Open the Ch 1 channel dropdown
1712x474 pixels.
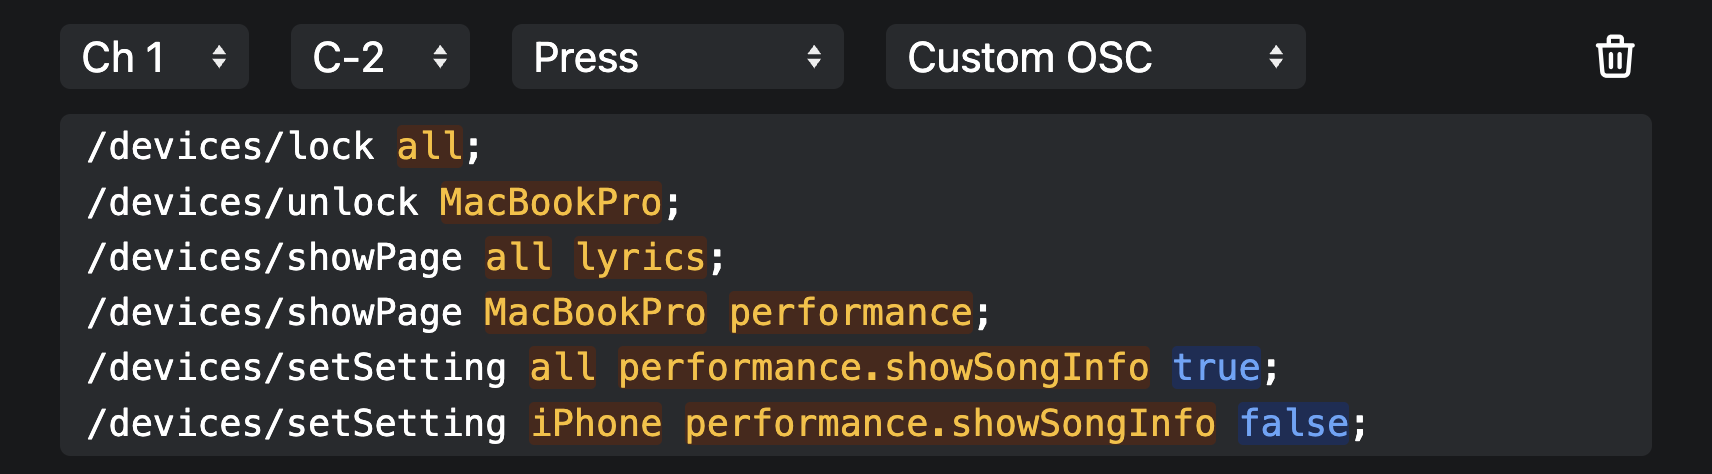click(154, 57)
